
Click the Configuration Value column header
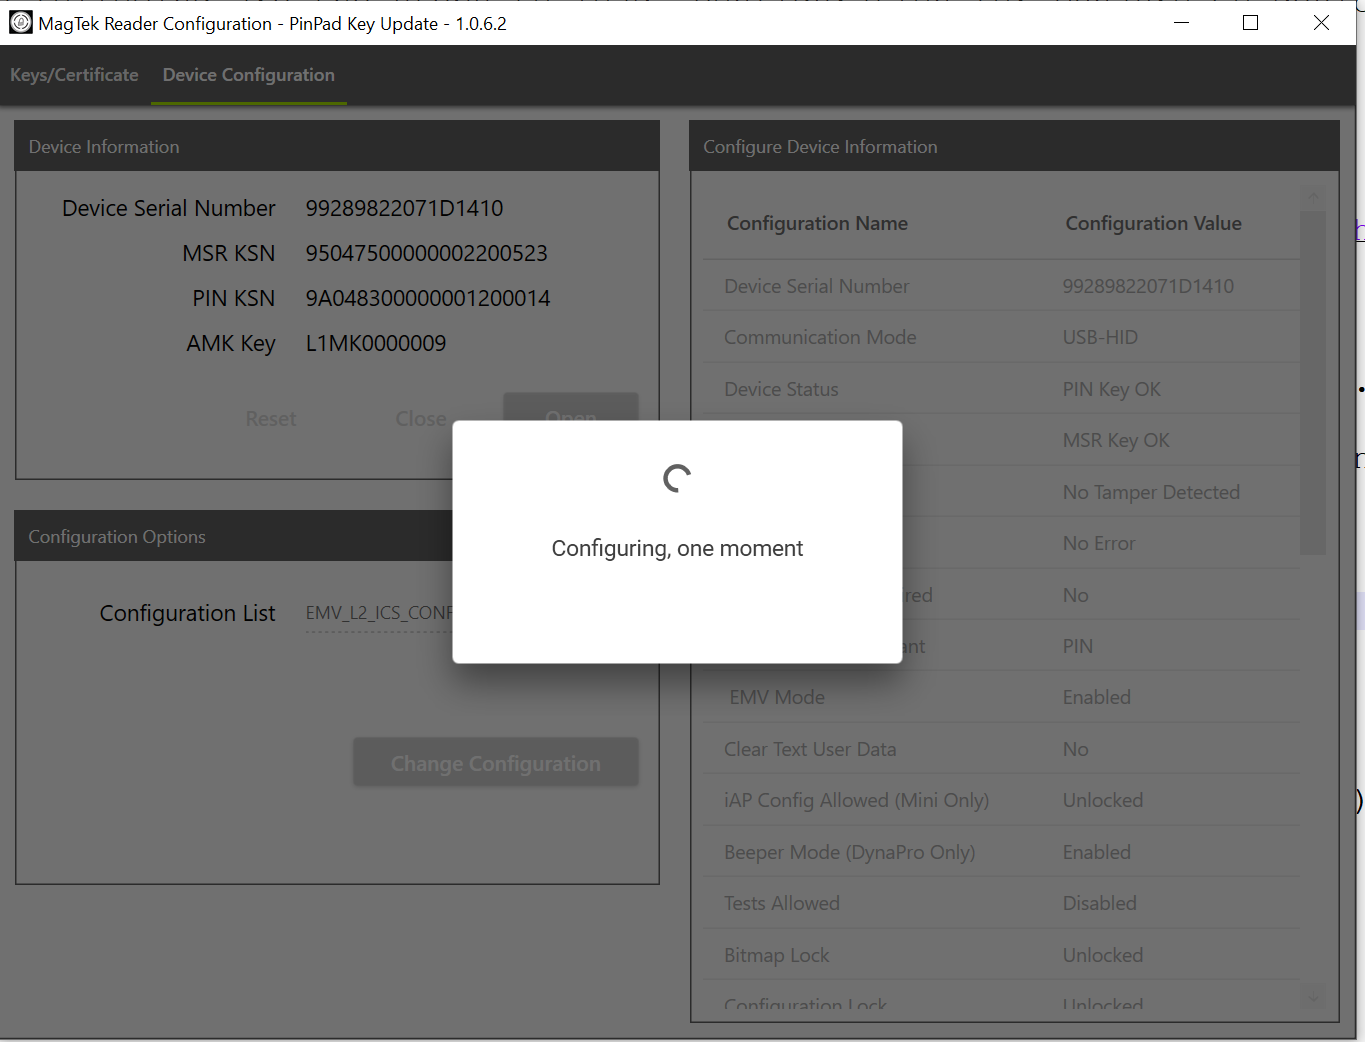pyautogui.click(x=1153, y=223)
